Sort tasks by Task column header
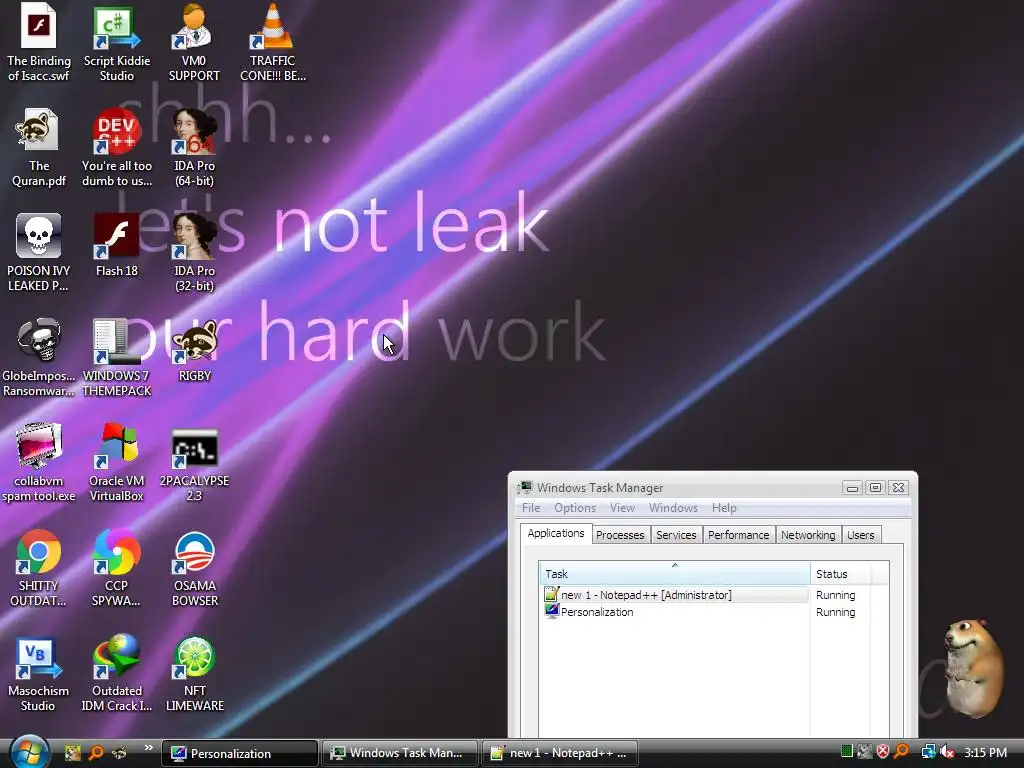1024x768 pixels. 675,573
